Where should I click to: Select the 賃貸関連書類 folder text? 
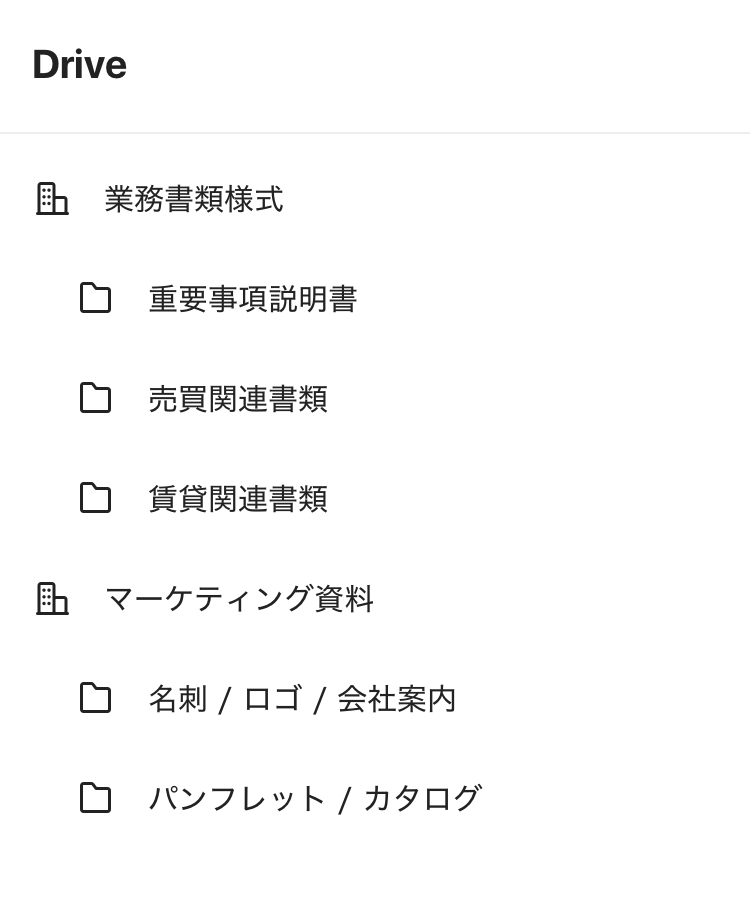(237, 499)
